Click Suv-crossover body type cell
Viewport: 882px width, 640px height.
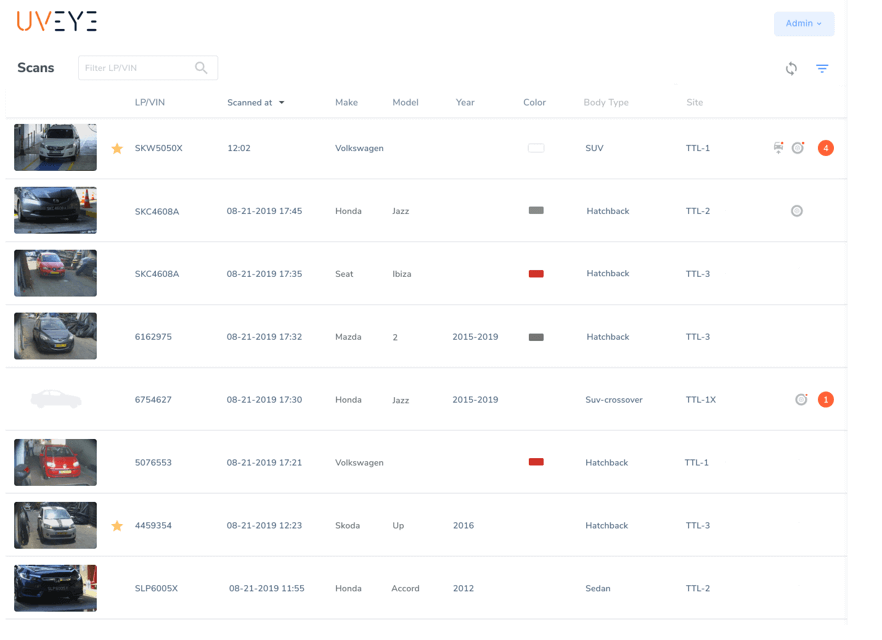[x=614, y=400]
